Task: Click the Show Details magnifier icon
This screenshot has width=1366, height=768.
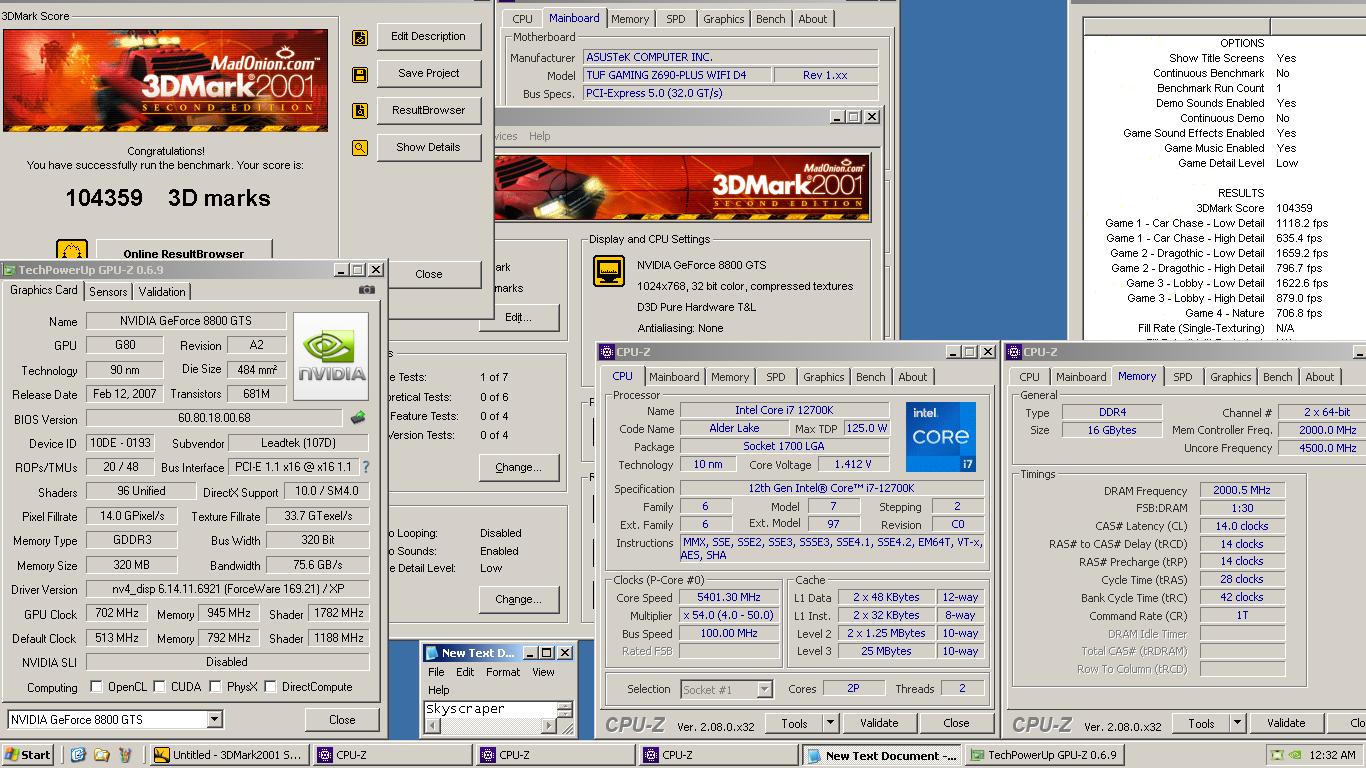Action: 360,148
